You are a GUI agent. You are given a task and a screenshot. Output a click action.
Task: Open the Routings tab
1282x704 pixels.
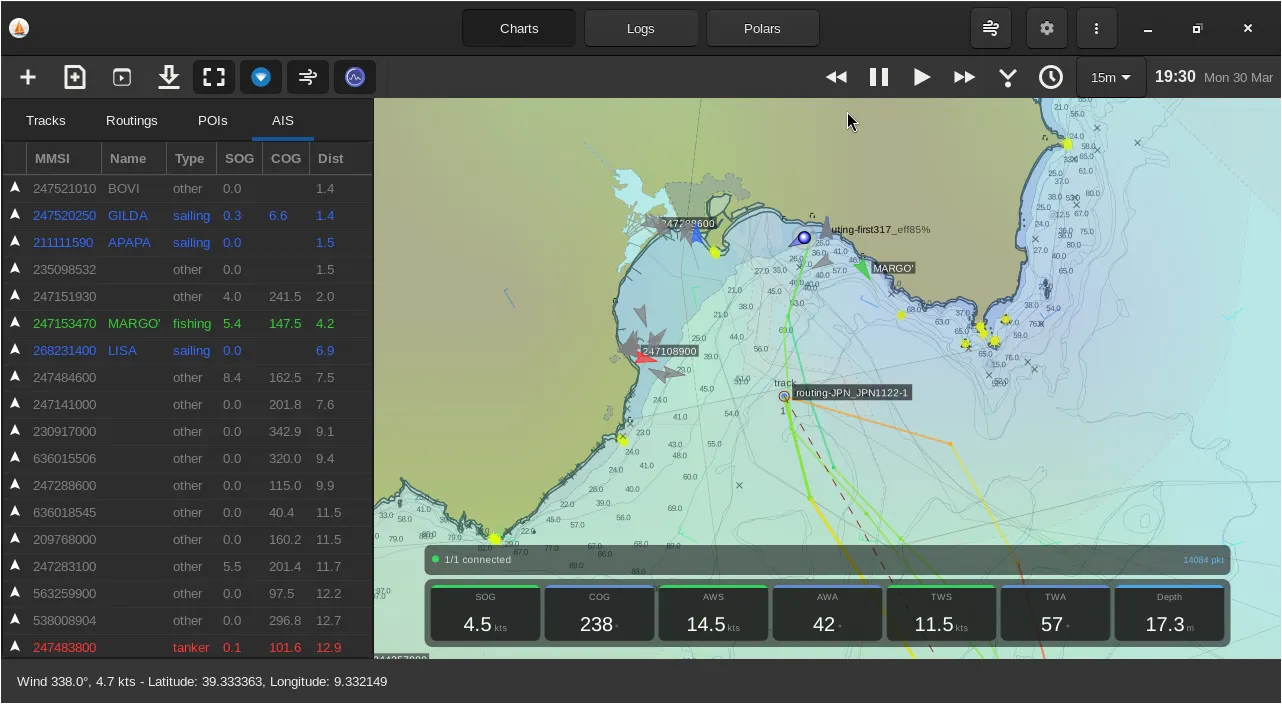coord(132,120)
